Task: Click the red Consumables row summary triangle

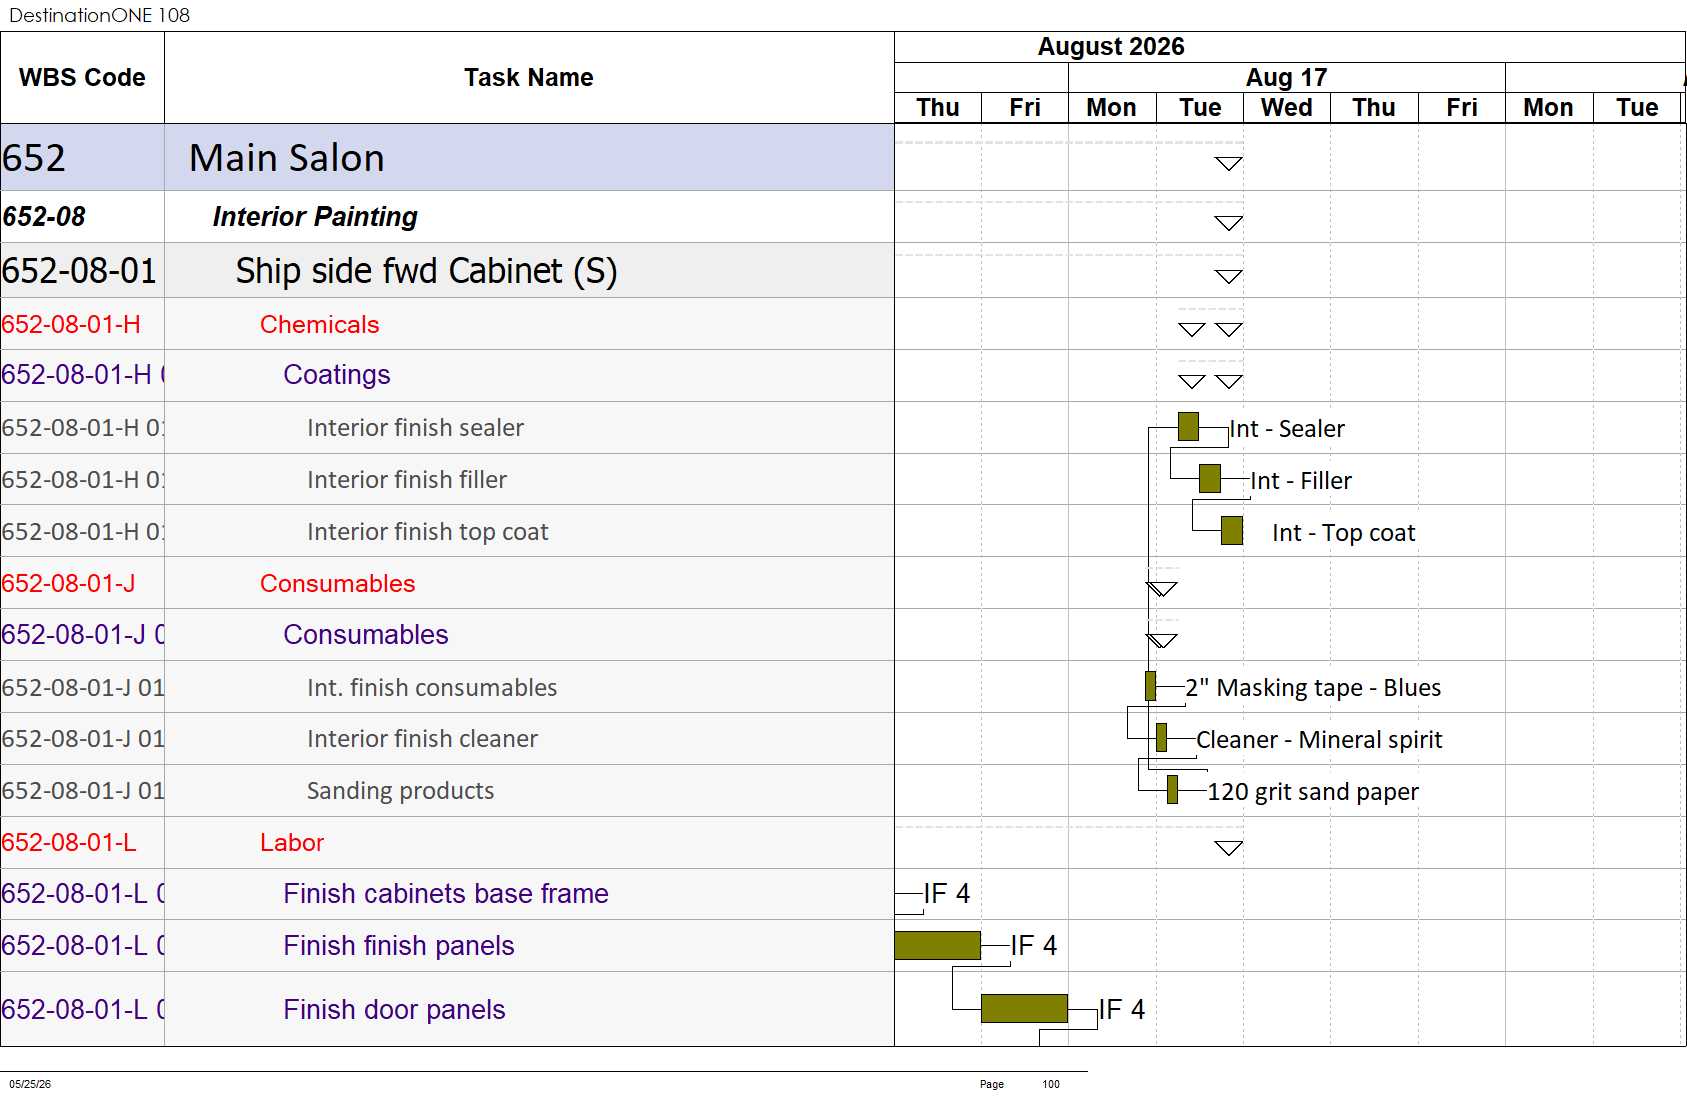Action: 1162,589
